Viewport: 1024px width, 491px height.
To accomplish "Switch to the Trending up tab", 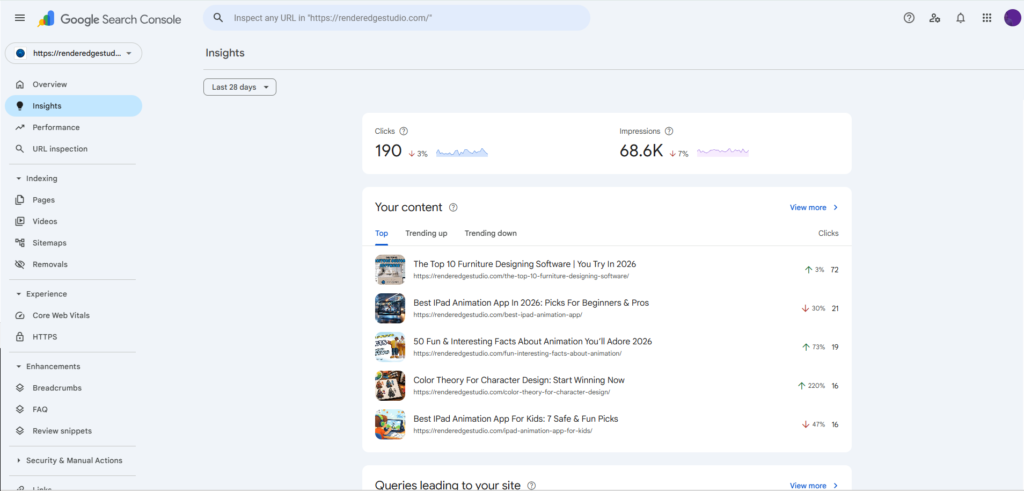I will click(426, 233).
